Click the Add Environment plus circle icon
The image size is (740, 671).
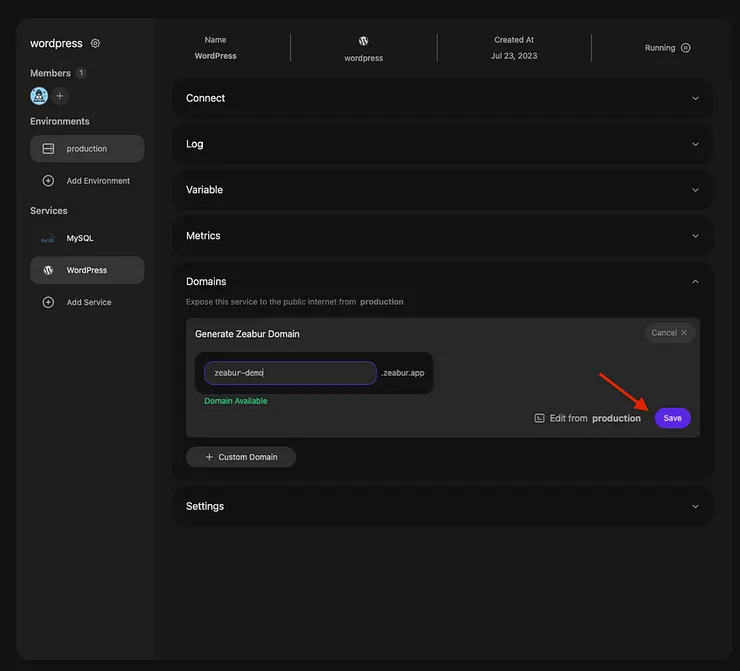pos(48,181)
